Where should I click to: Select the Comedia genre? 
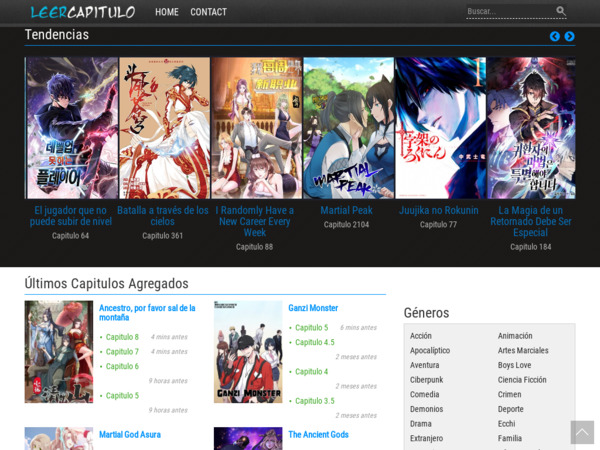424,395
